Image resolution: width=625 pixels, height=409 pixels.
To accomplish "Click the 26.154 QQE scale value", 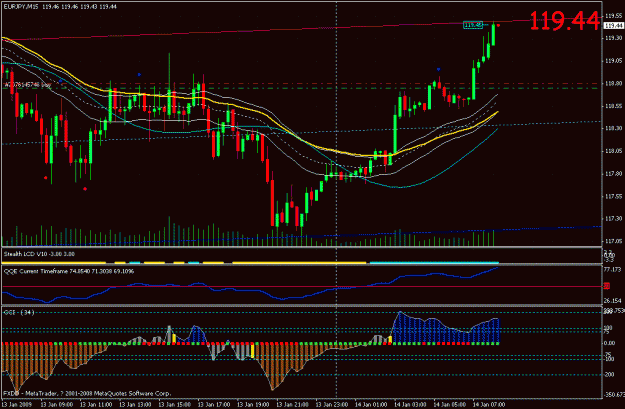I will click(x=613, y=301).
